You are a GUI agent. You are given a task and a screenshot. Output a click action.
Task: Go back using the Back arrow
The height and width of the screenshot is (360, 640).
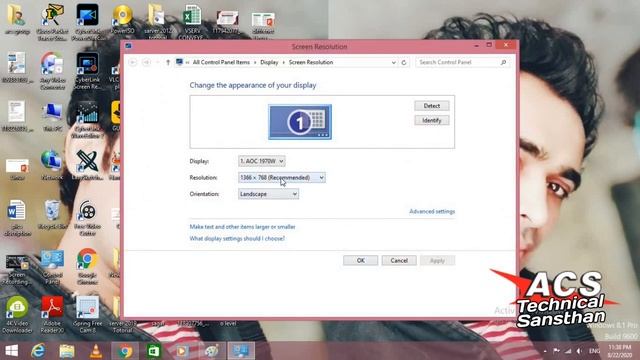[133, 62]
